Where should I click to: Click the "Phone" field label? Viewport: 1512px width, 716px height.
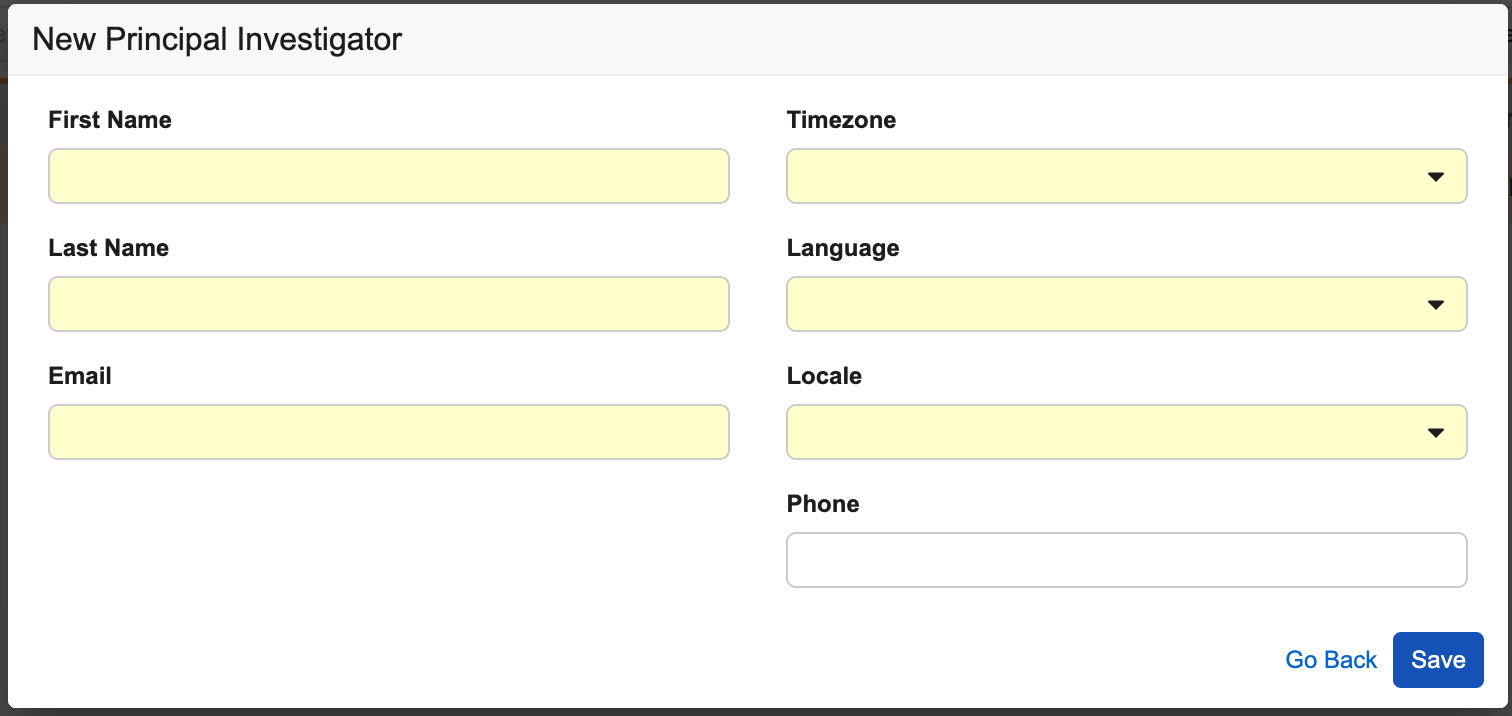click(x=823, y=504)
